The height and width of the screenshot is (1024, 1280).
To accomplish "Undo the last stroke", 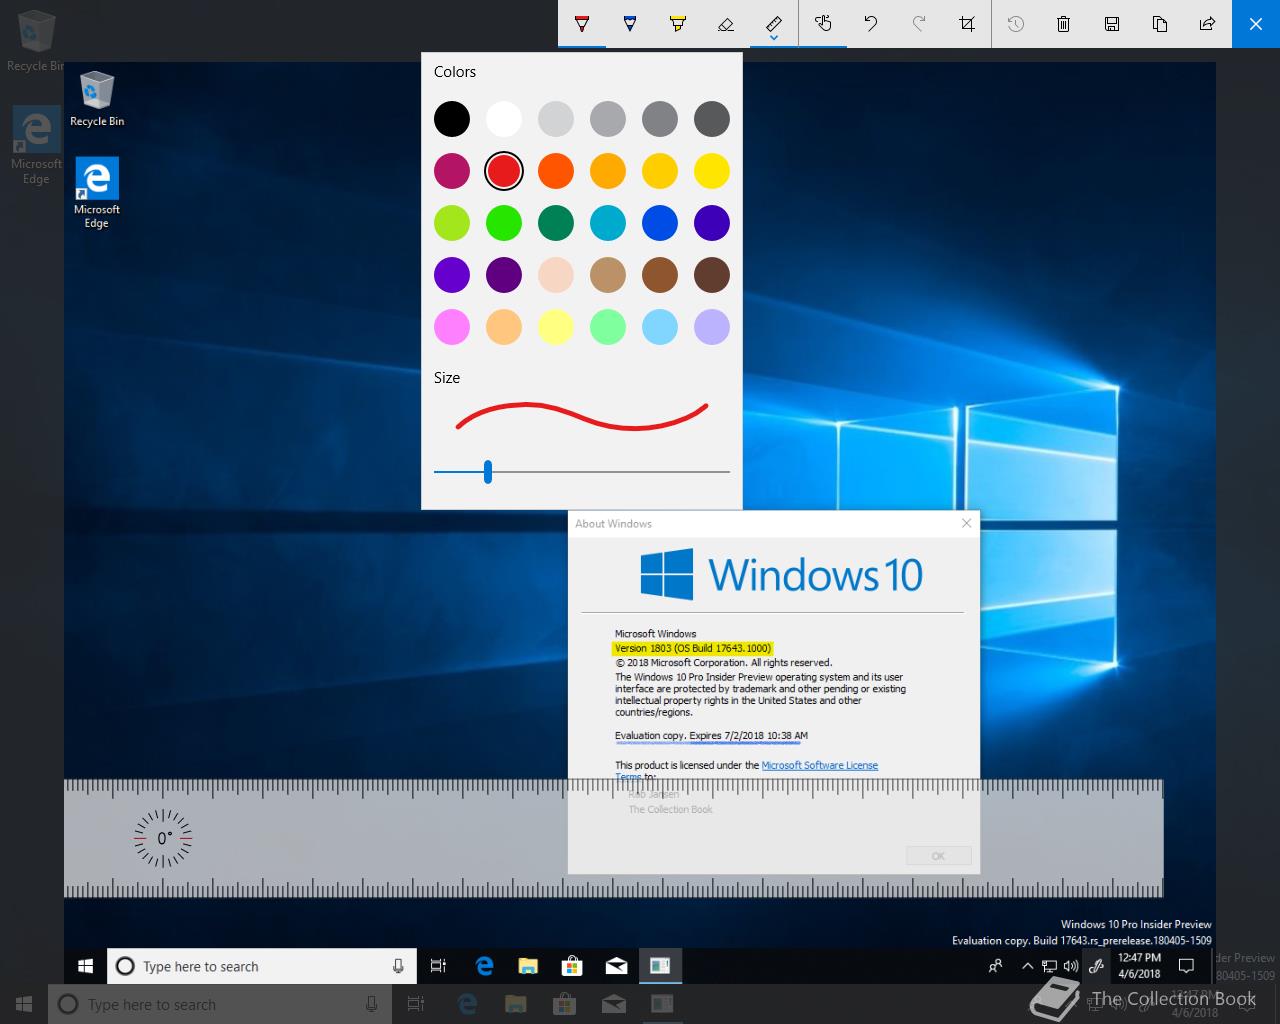I will coord(871,24).
